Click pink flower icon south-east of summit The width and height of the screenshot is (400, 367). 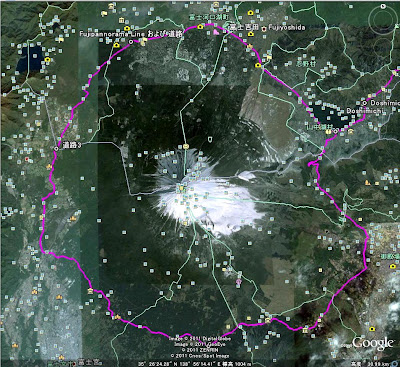(x=238, y=282)
